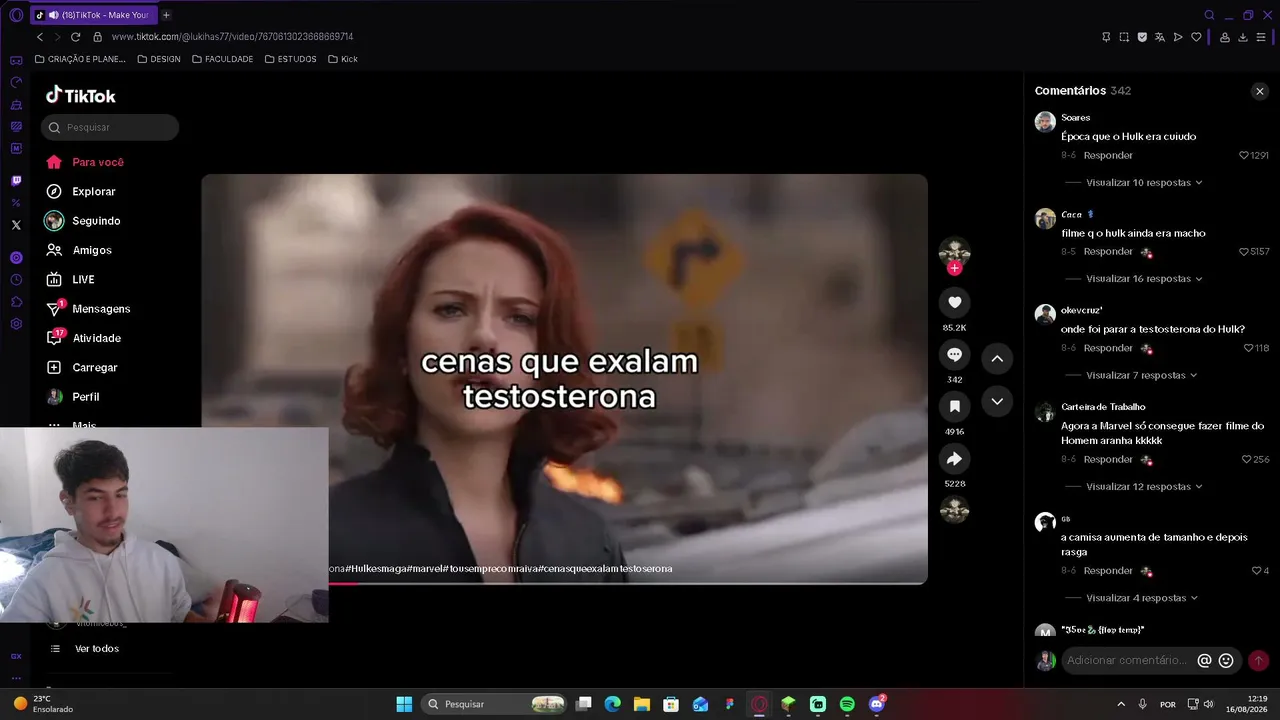
Task: Like Caca's comment with 5157 likes
Action: [x=1244, y=252]
